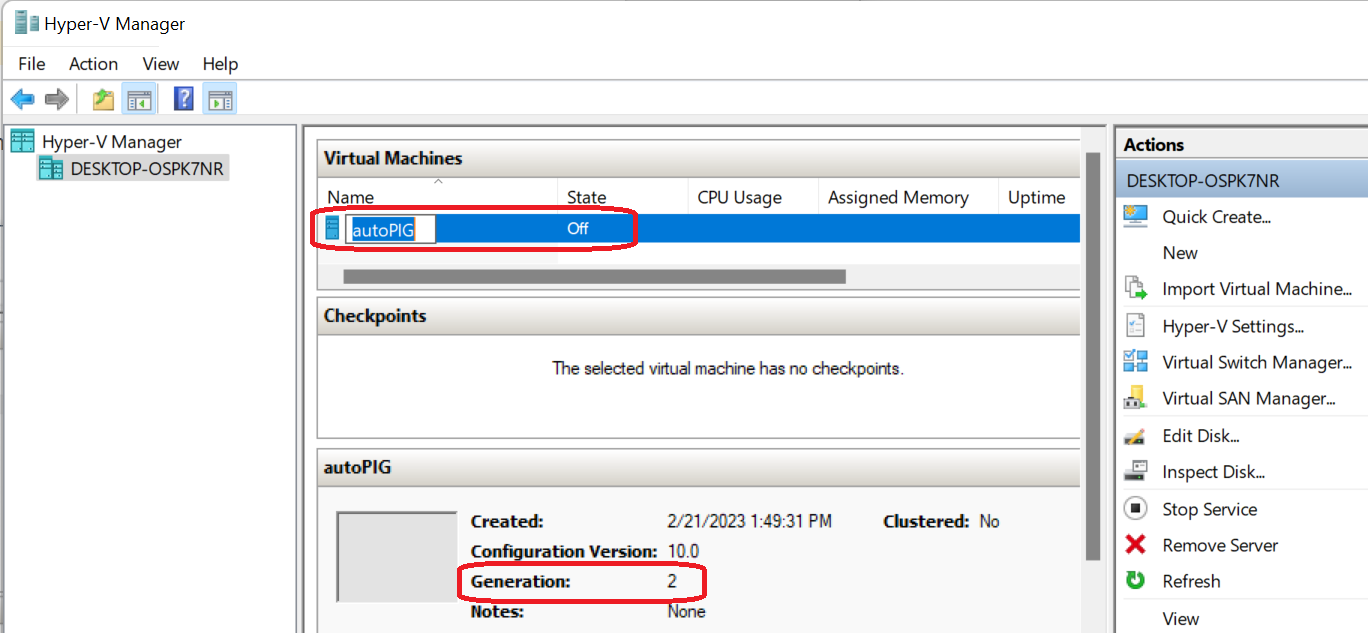
Task: Click the DESKTOP-OSPK7NR Actions section header
Action: (1242, 181)
